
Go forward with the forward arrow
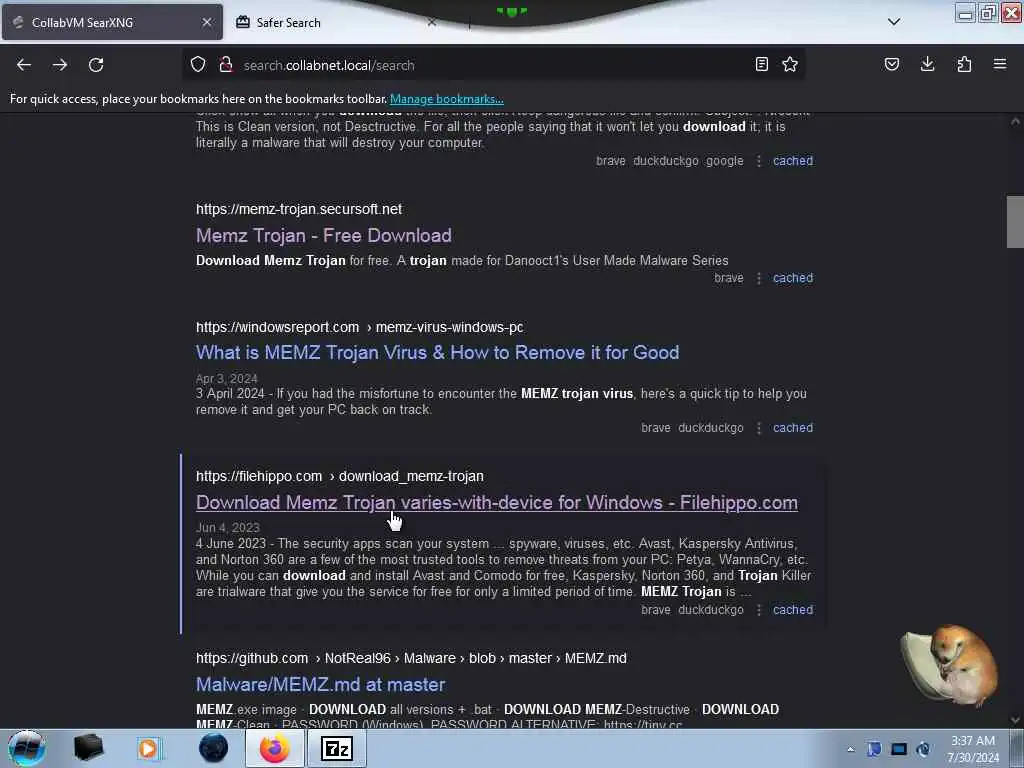click(x=60, y=65)
